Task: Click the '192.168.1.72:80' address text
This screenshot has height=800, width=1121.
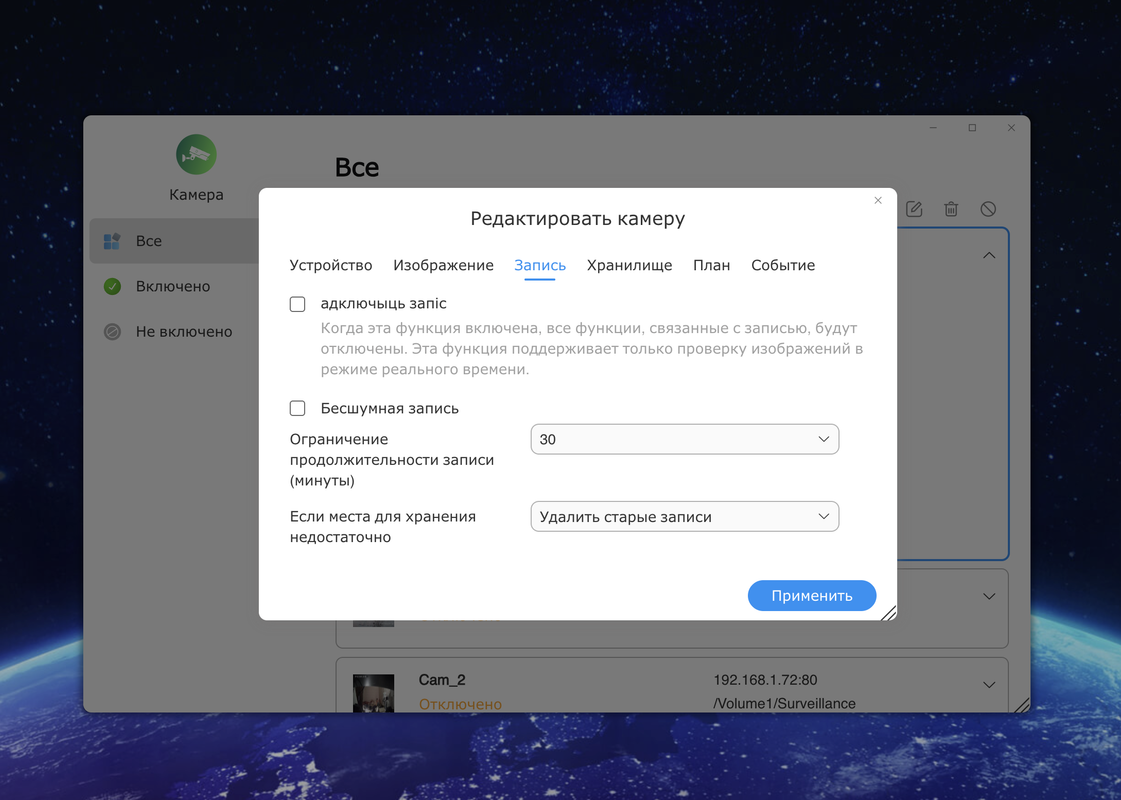Action: [765, 680]
